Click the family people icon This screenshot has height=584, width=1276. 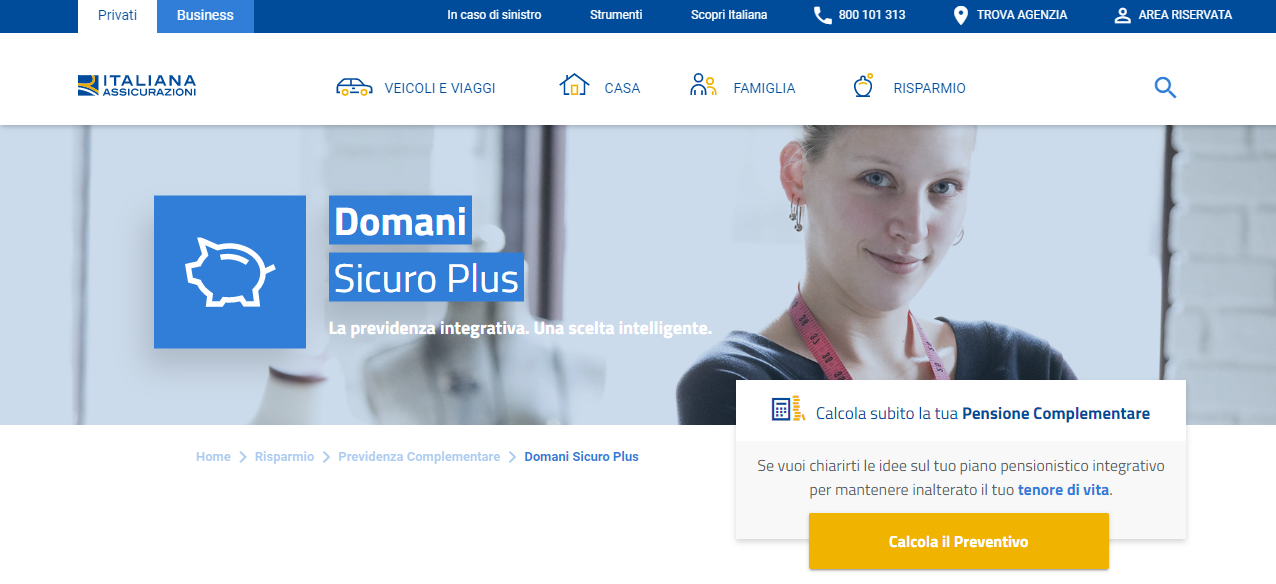click(x=703, y=86)
